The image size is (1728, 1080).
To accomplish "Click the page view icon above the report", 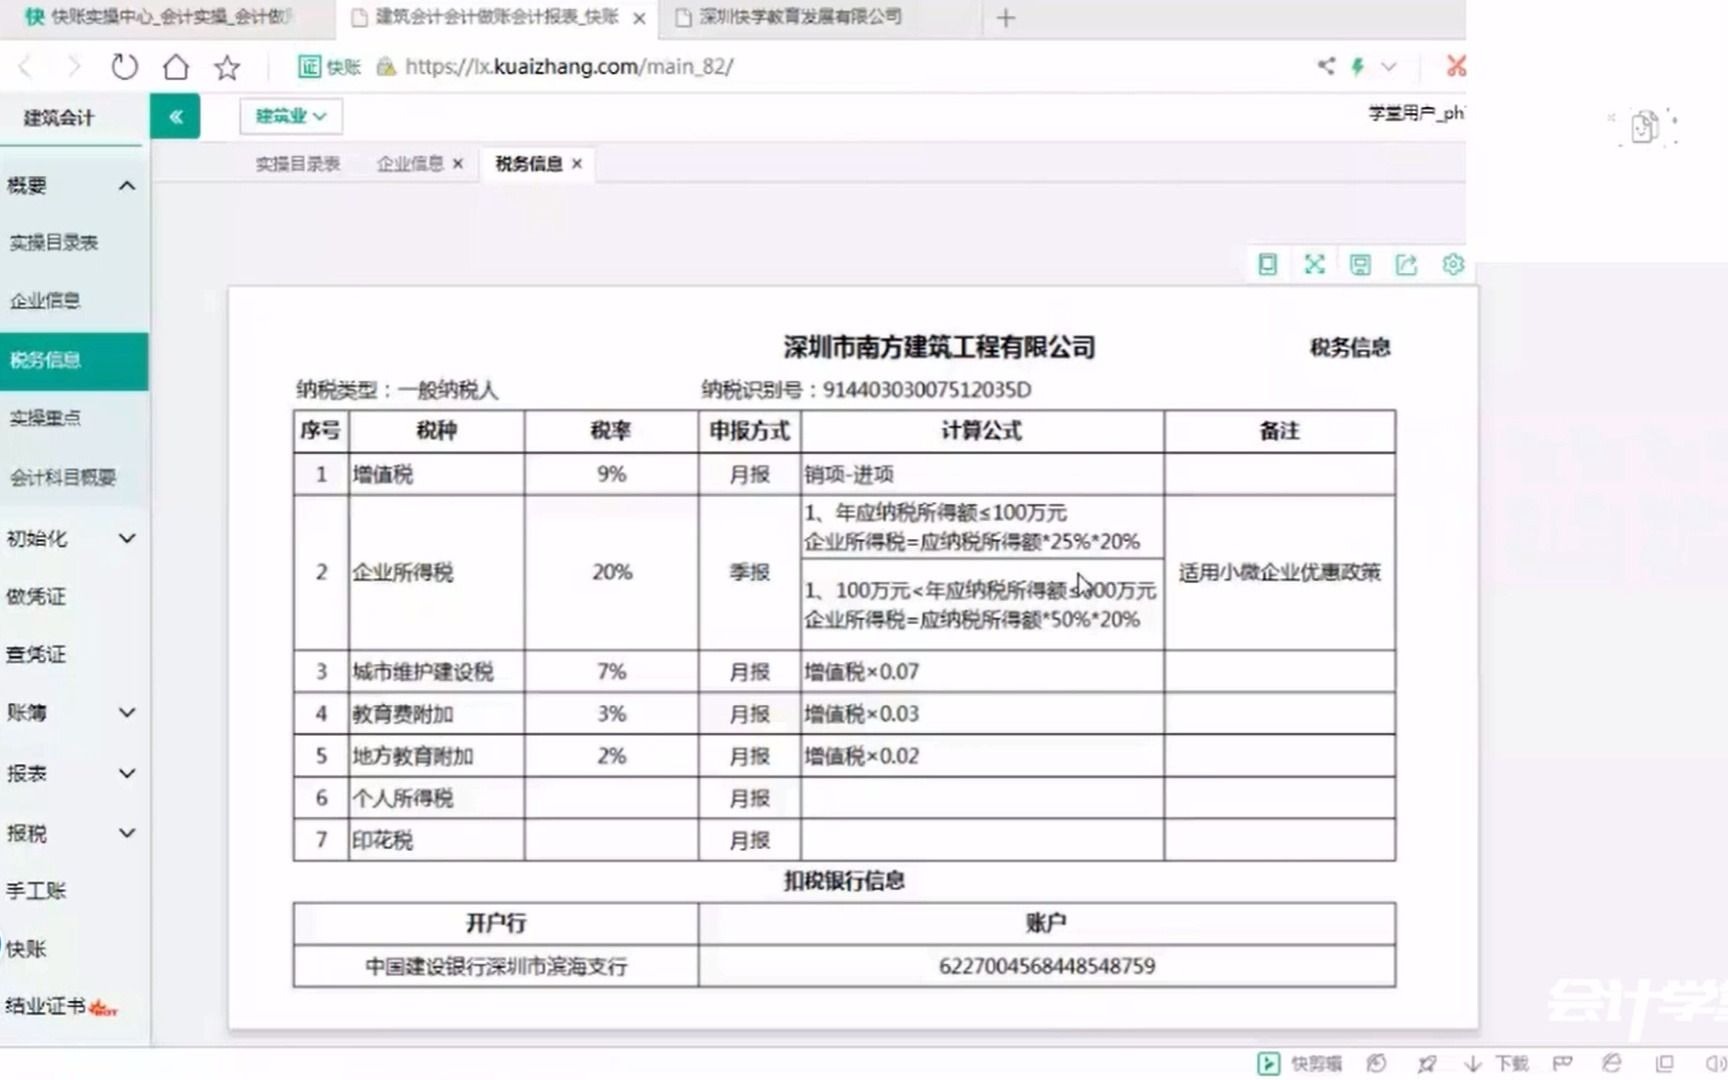I will (x=1267, y=264).
